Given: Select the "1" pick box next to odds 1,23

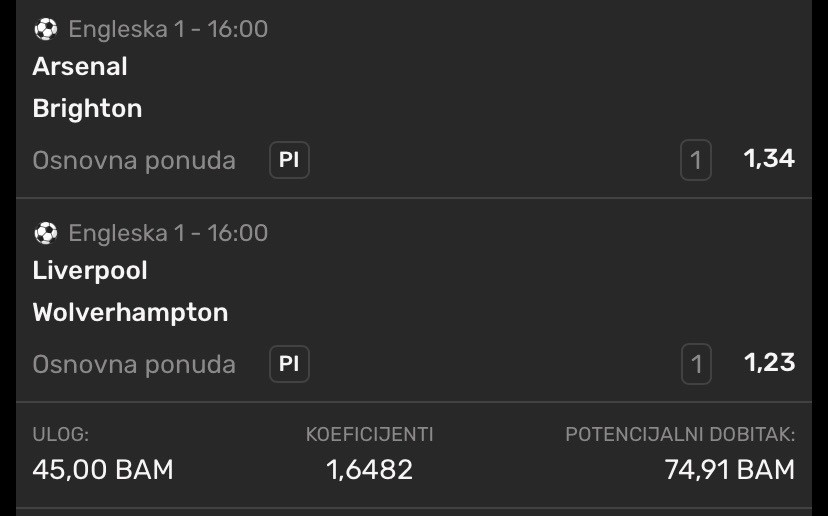Looking at the screenshot, I should [696, 364].
